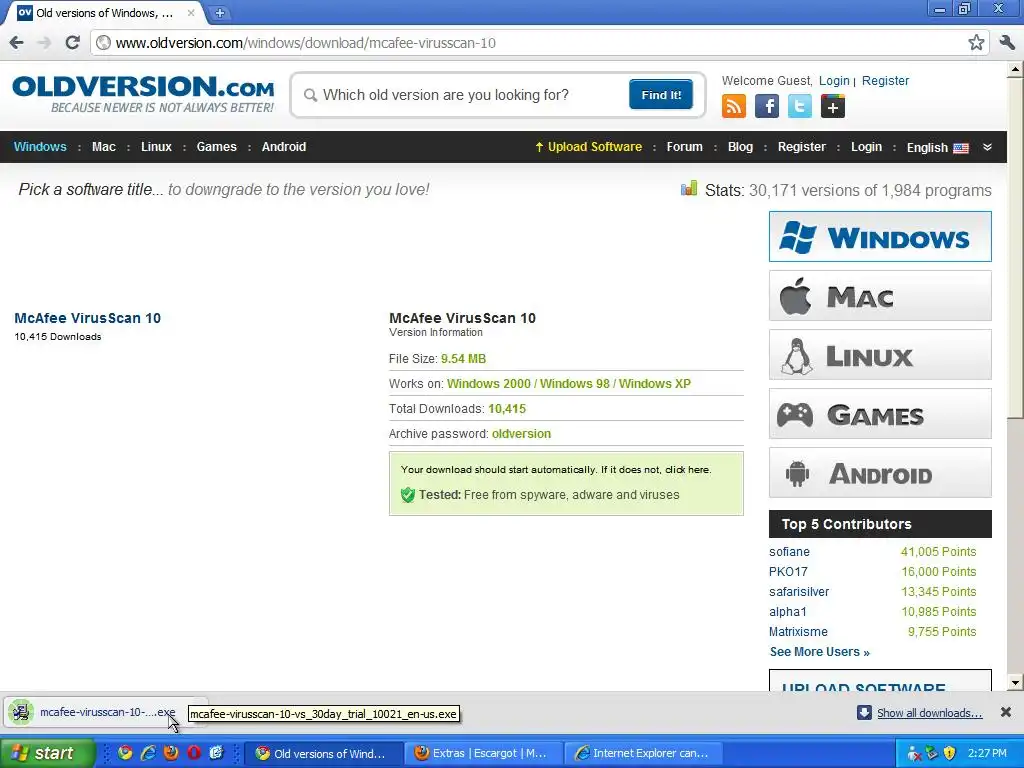
Task: Go back using the browser back arrow
Action: click(x=16, y=43)
